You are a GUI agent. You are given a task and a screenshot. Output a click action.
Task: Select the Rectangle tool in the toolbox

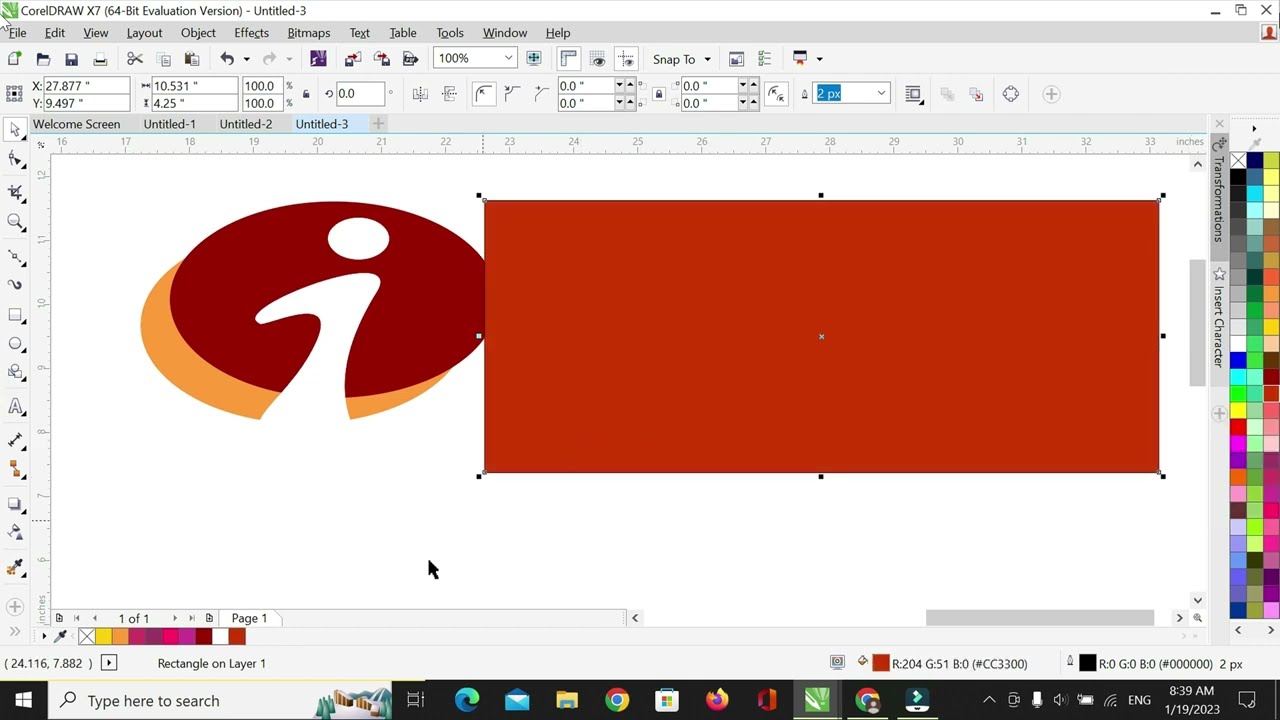click(x=15, y=315)
